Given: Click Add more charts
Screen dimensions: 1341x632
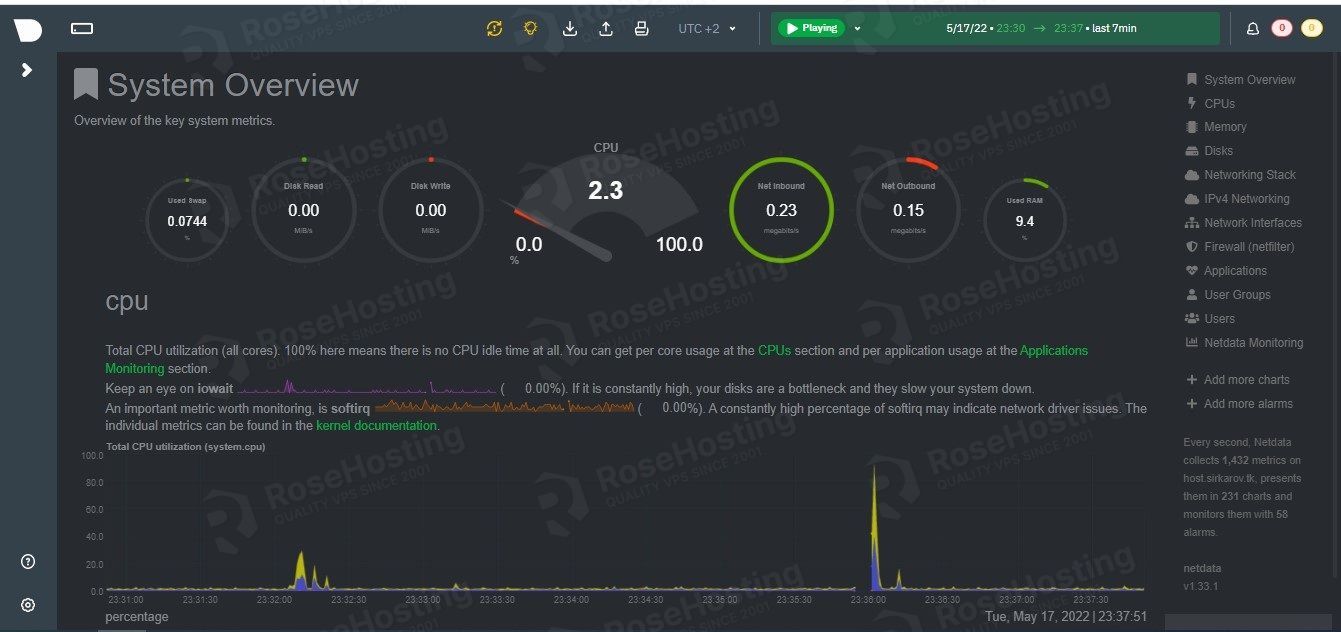Looking at the screenshot, I should [x=1245, y=380].
